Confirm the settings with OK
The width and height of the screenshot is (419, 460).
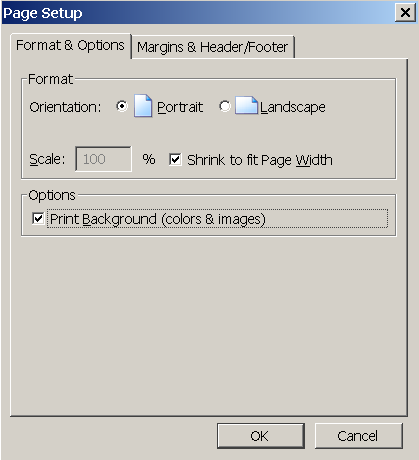tap(261, 436)
